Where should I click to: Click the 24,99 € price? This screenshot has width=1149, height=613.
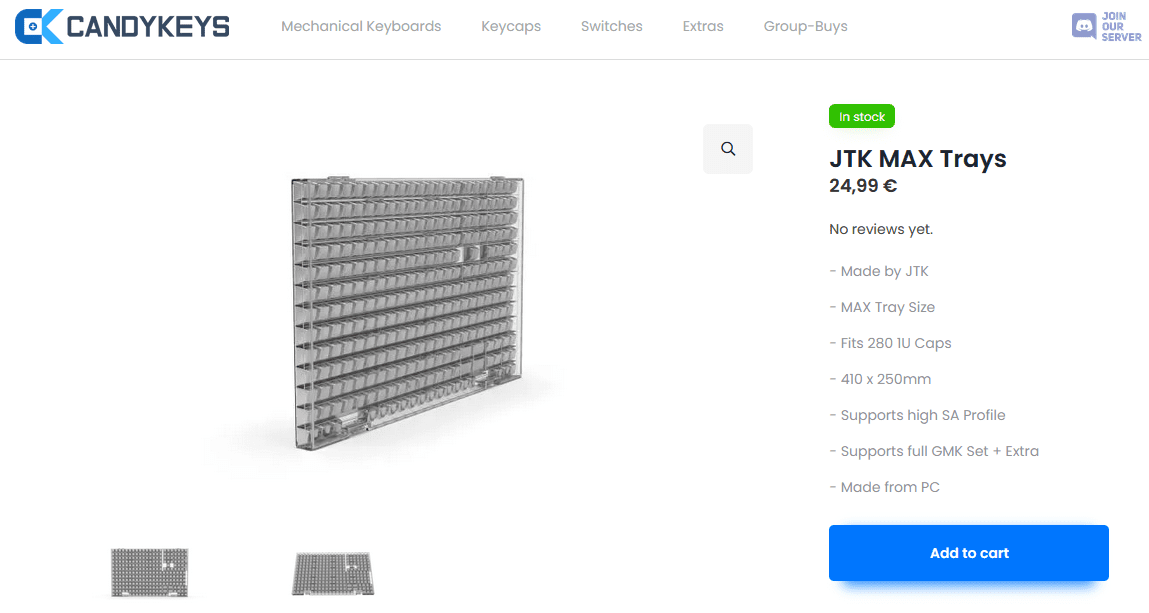tap(862, 186)
